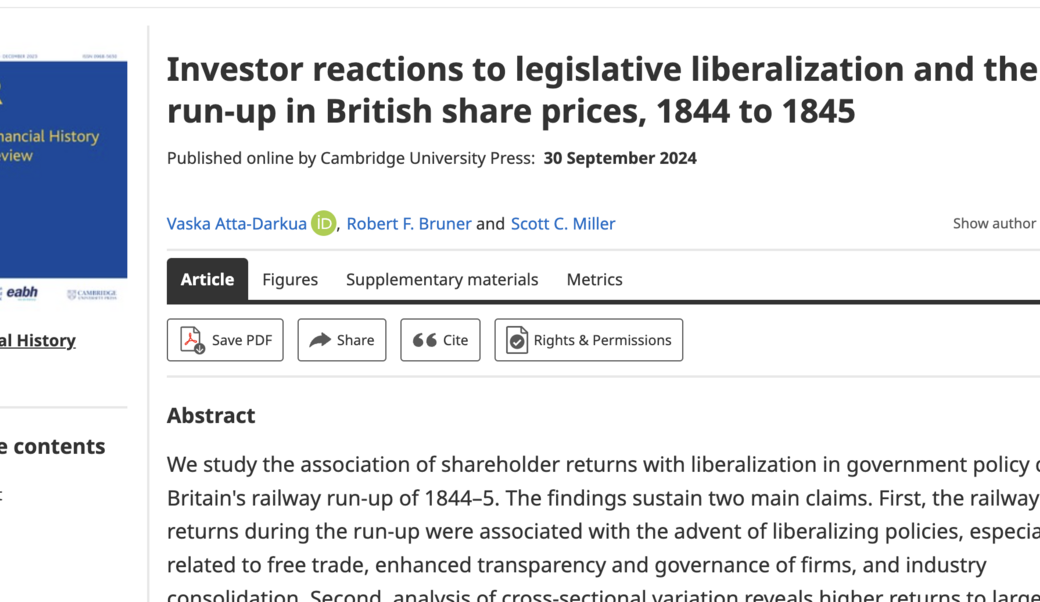Click the article title heading
1040x602 pixels.
click(x=601, y=90)
